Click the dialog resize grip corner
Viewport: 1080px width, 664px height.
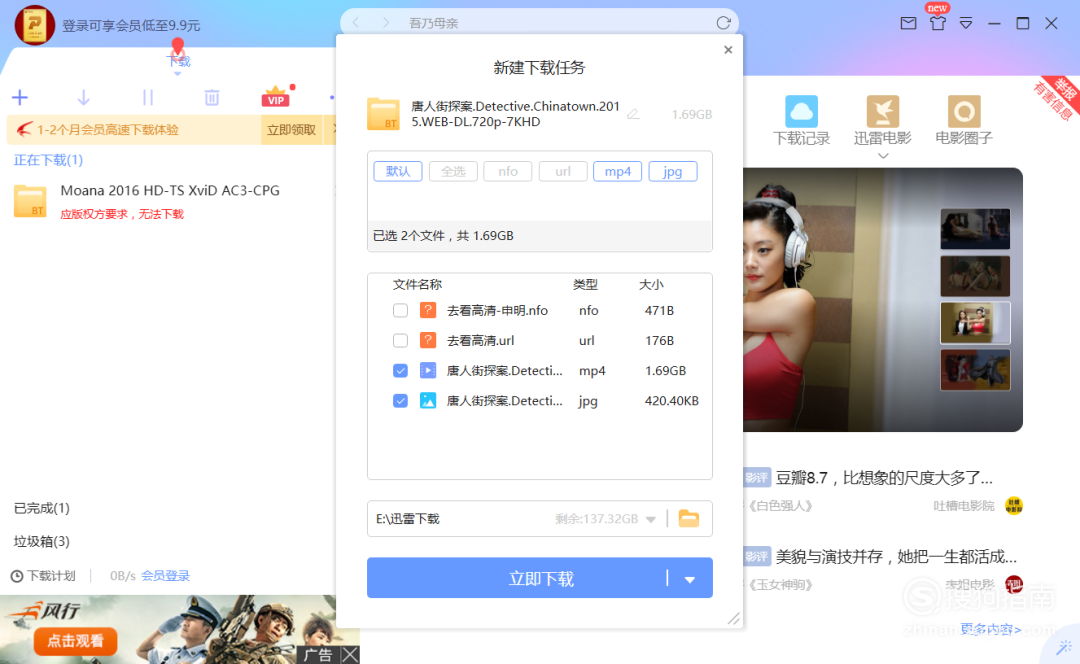734,619
